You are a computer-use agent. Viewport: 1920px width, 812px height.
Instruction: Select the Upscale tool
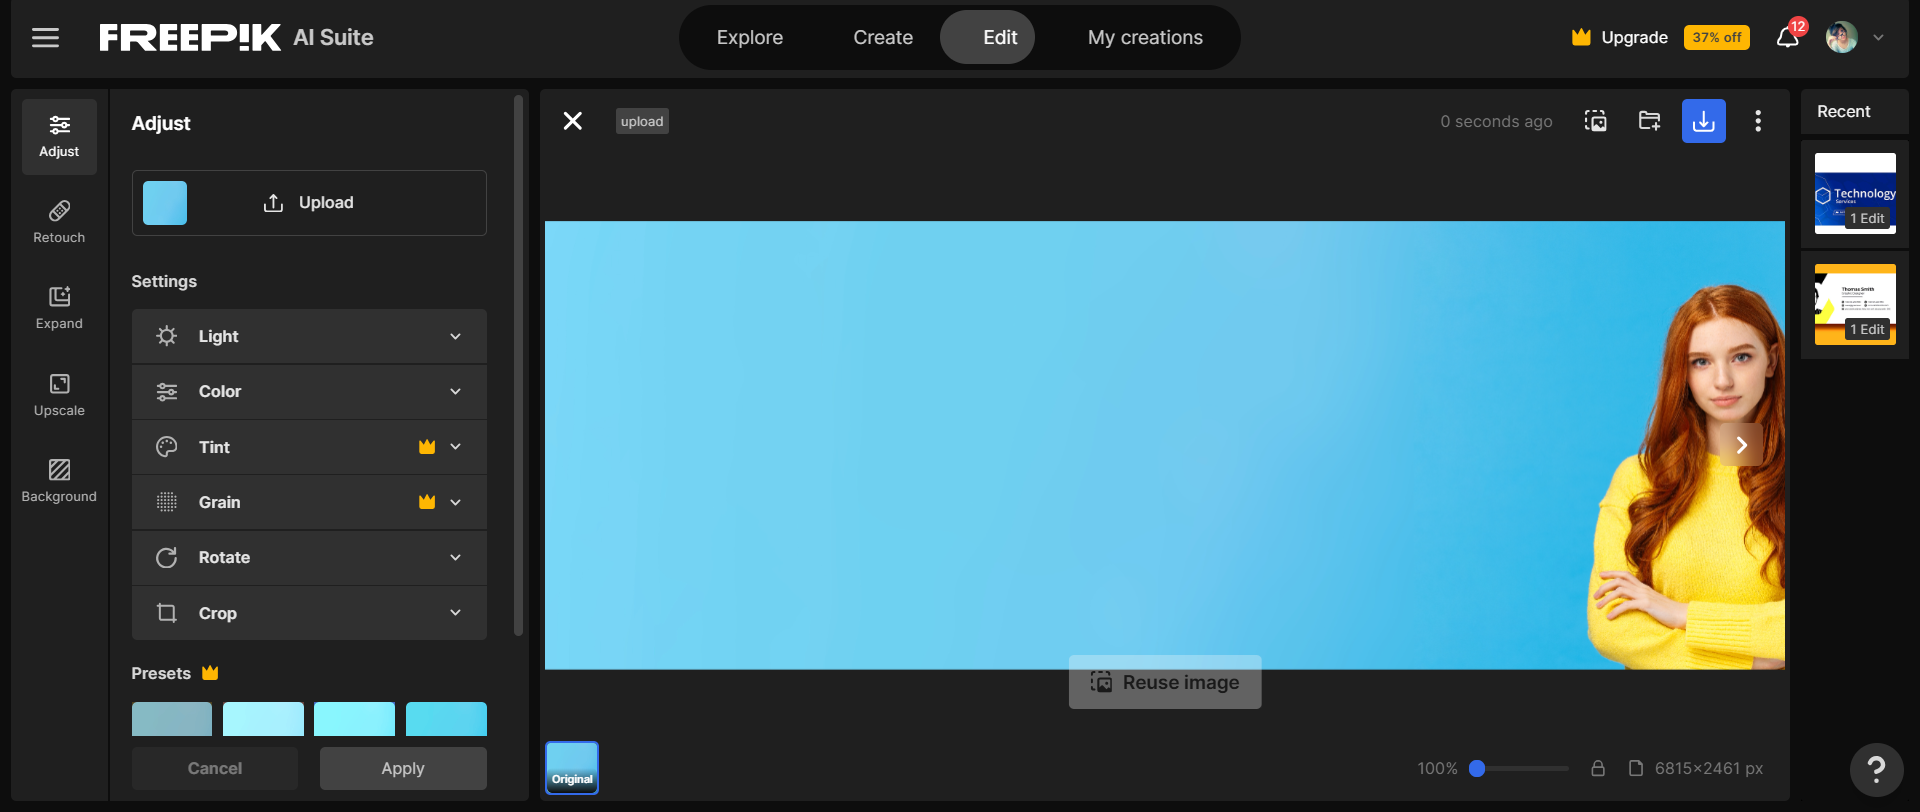(x=59, y=396)
